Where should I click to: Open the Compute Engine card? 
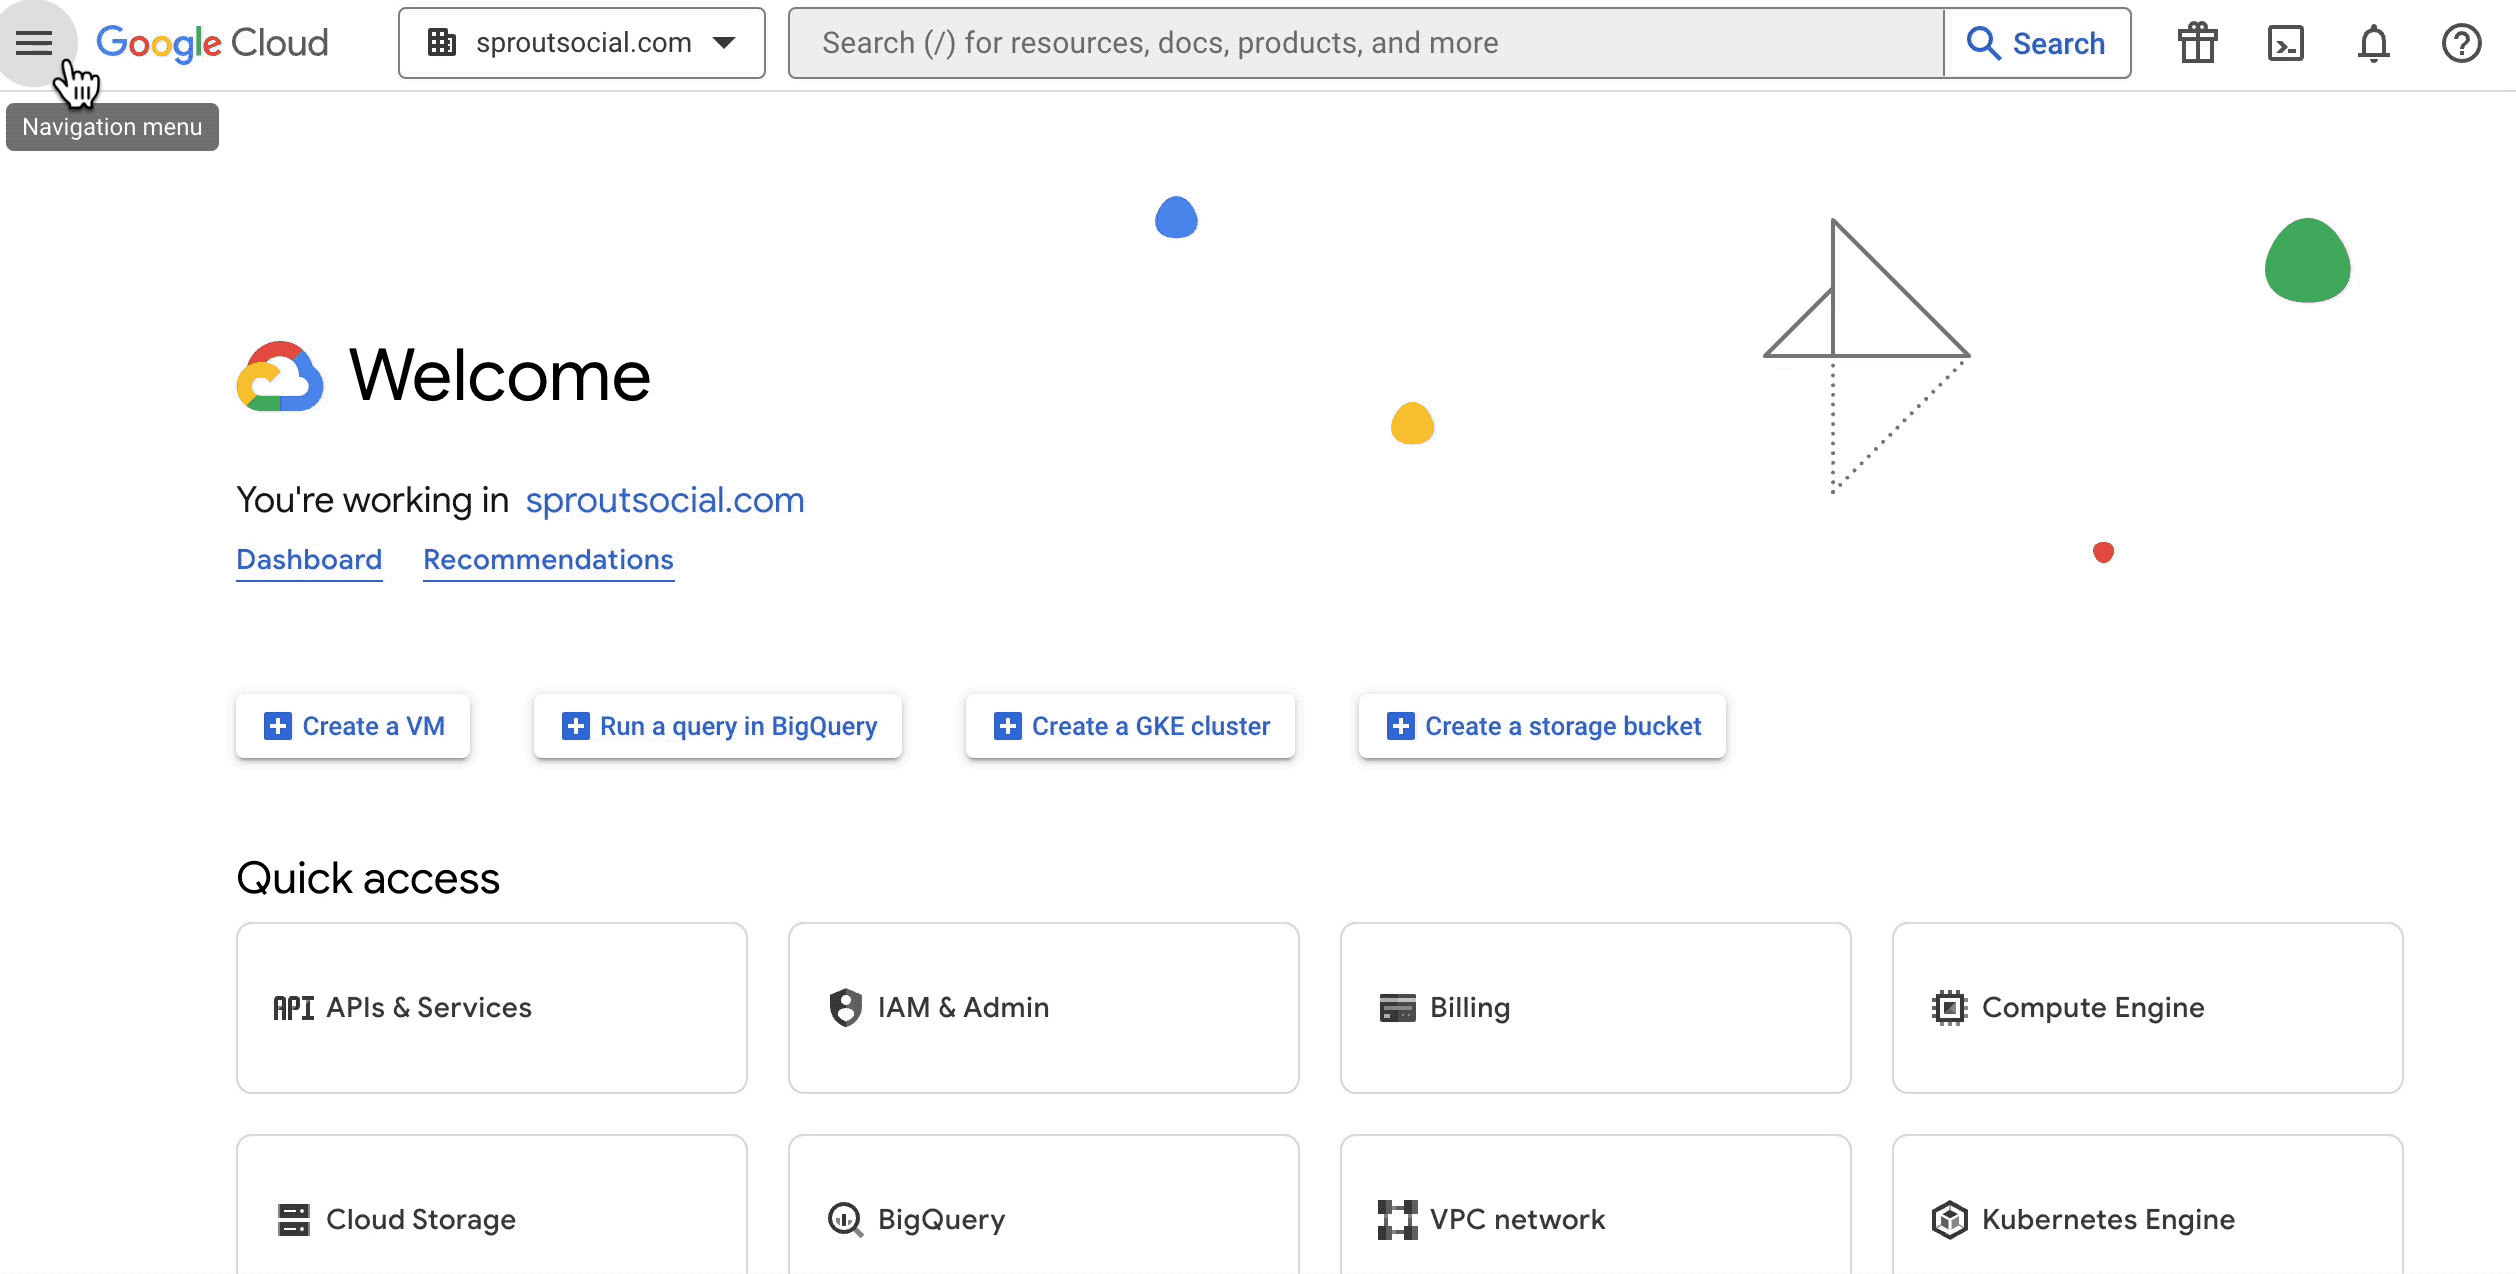2147,1007
